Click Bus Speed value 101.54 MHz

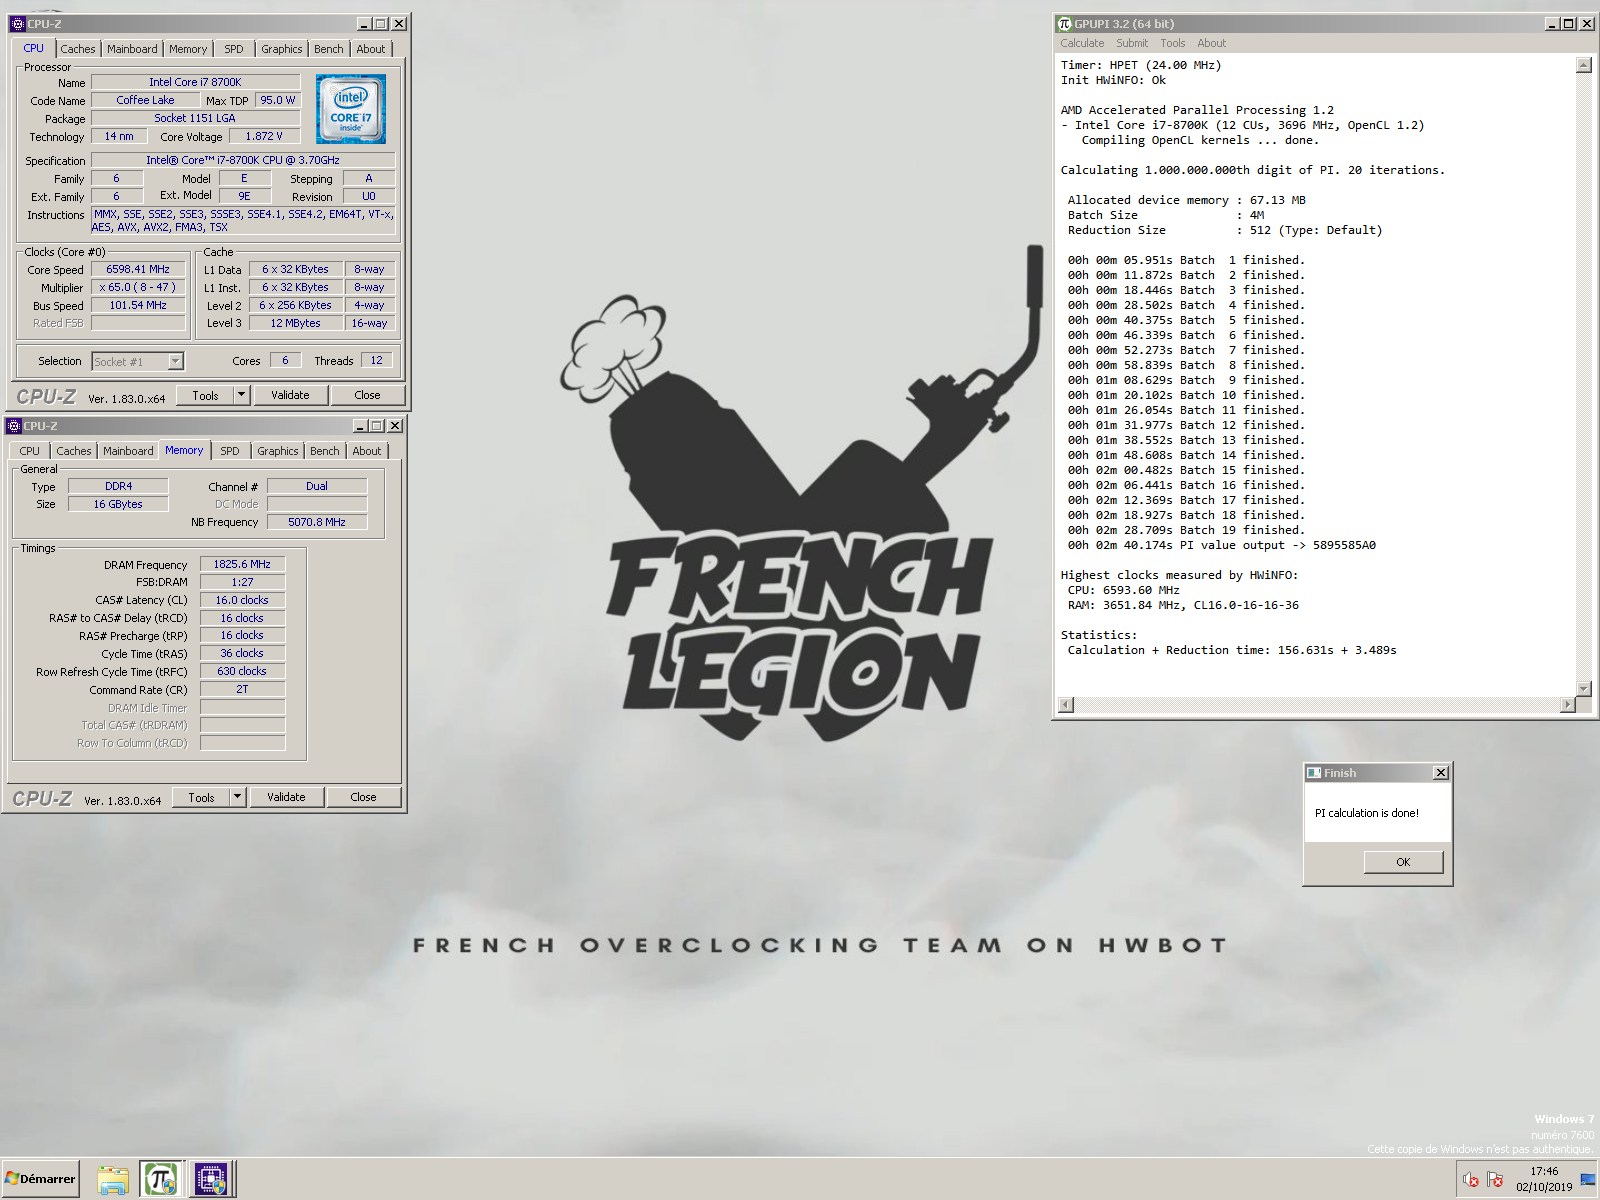click(138, 305)
